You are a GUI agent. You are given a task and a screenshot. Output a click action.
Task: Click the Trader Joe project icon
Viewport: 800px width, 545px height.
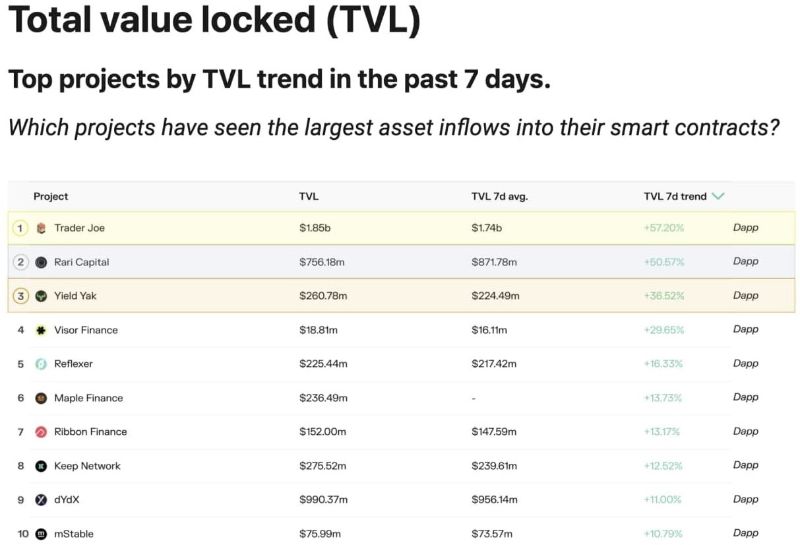(x=41, y=228)
